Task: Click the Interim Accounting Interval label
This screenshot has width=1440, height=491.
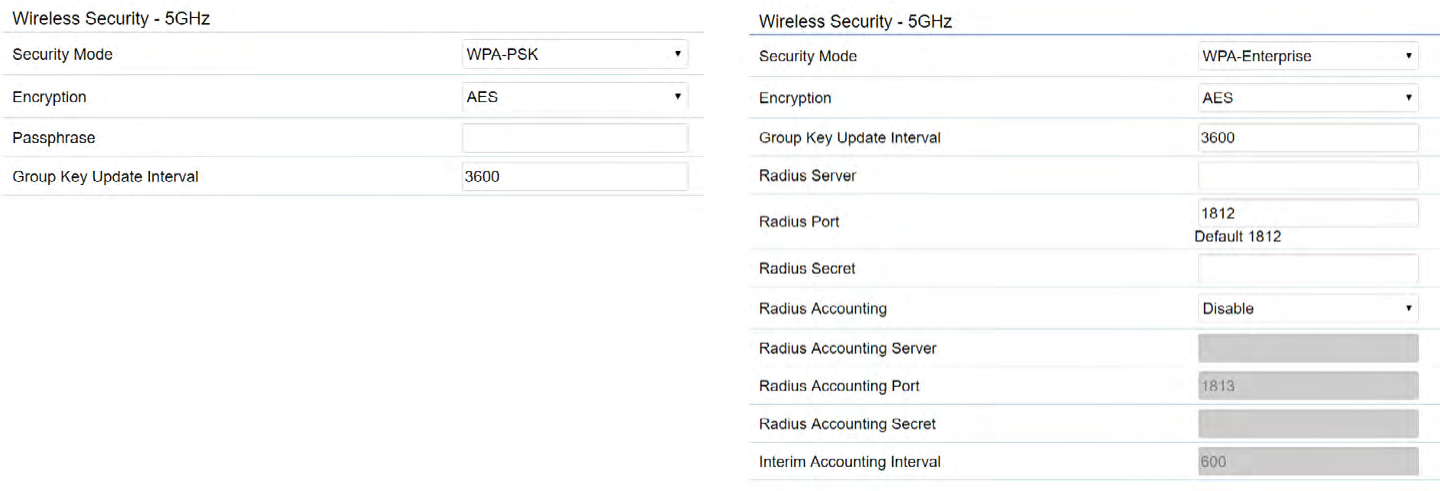Action: pyautogui.click(x=849, y=462)
